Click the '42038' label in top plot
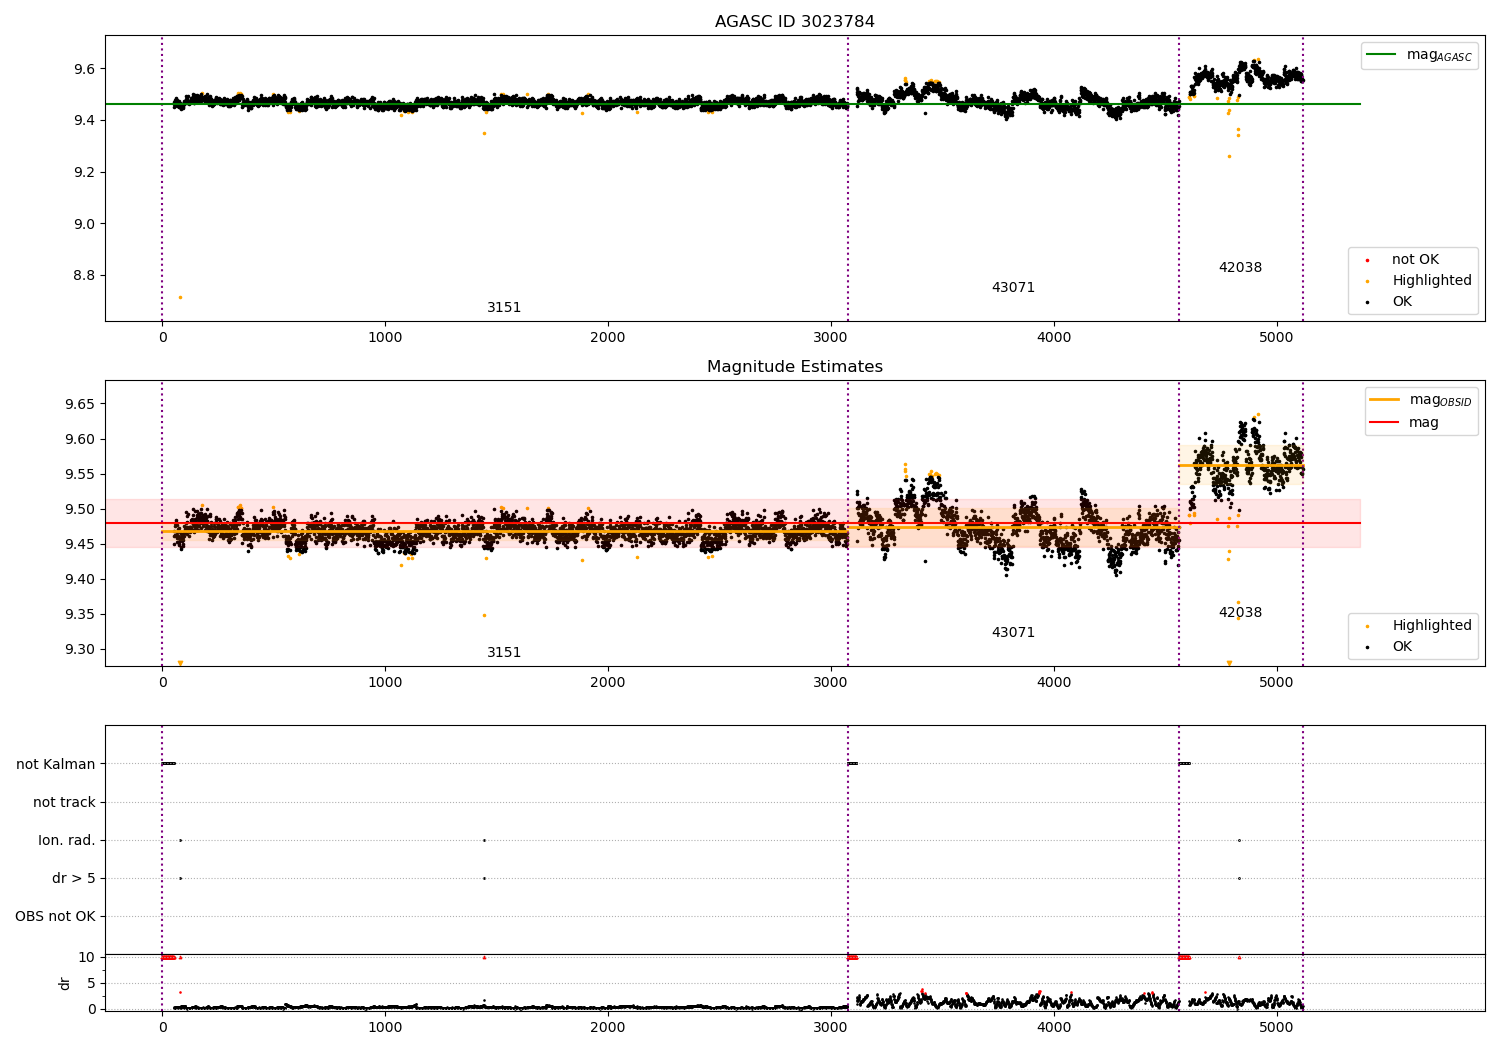This screenshot has width=1500, height=1050. coord(1240,268)
